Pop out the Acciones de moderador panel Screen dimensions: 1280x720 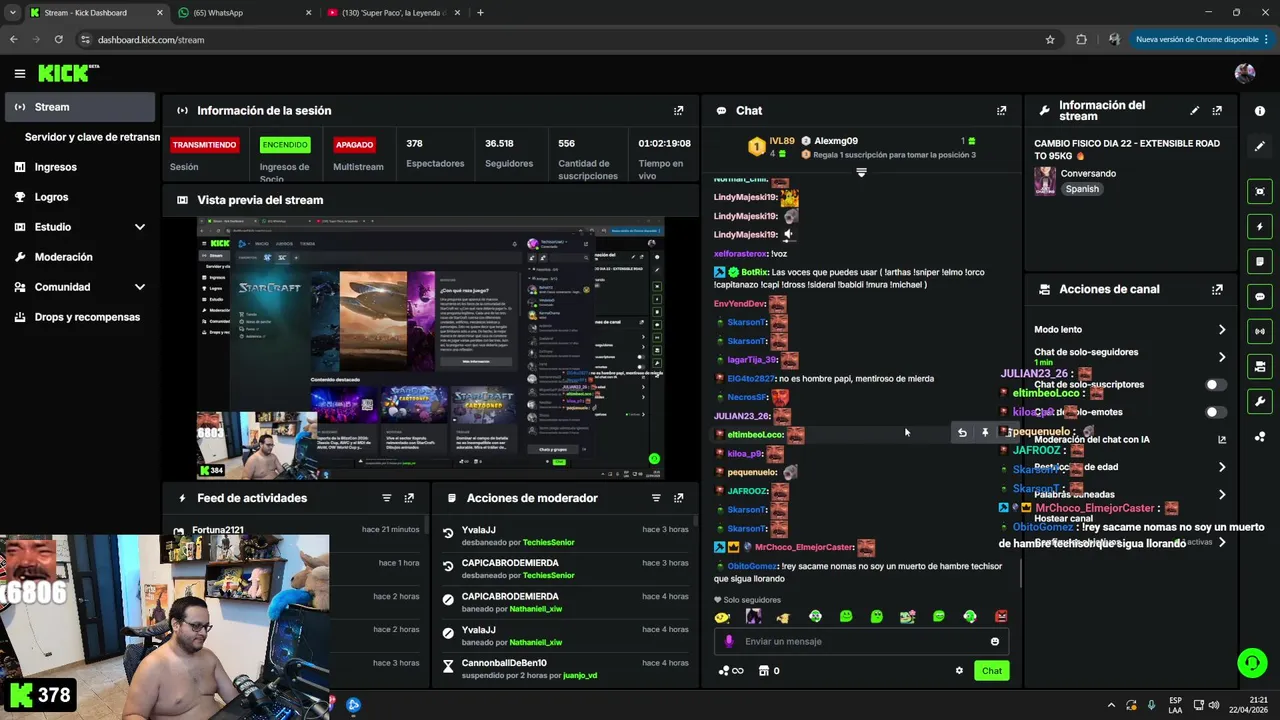[x=679, y=498]
